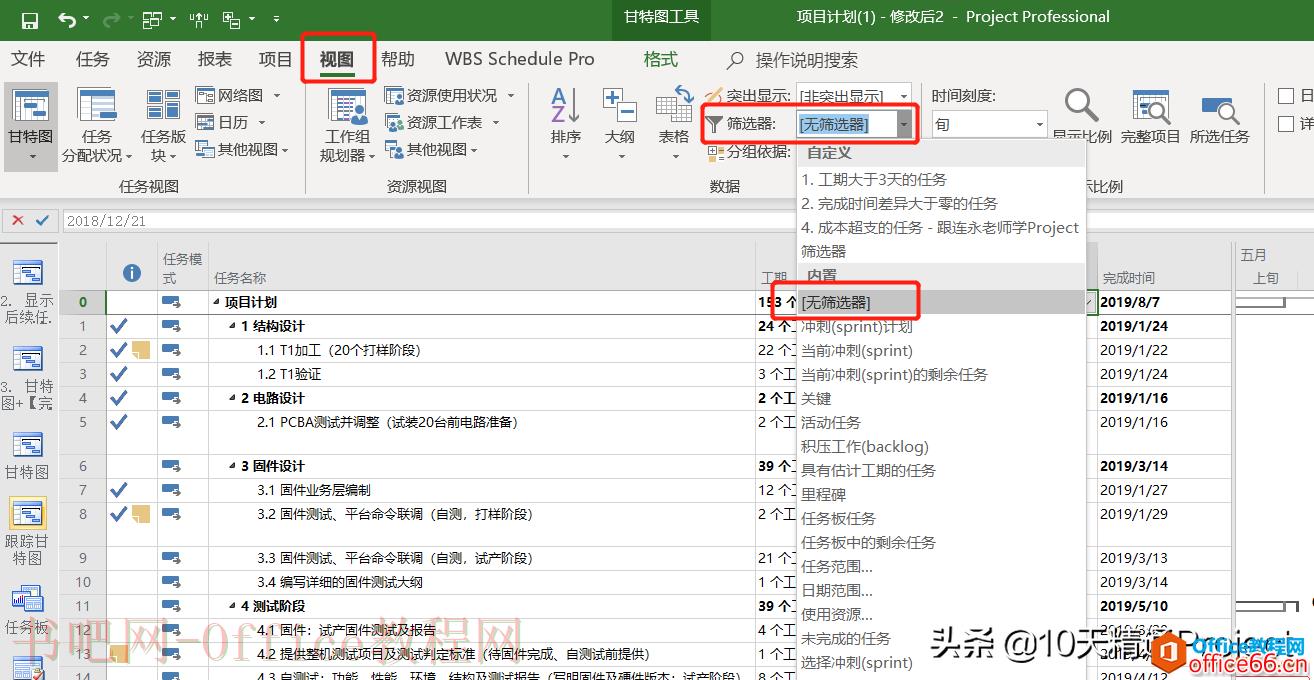Select Calendar (日历) view

click(232, 122)
